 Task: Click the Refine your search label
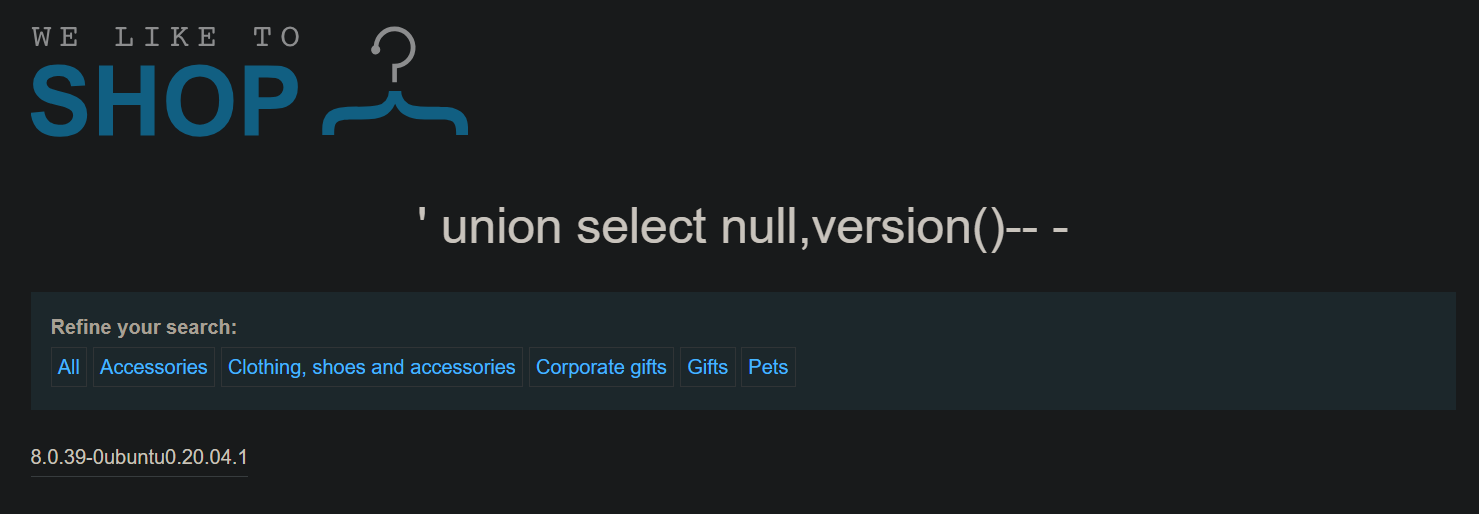(144, 327)
